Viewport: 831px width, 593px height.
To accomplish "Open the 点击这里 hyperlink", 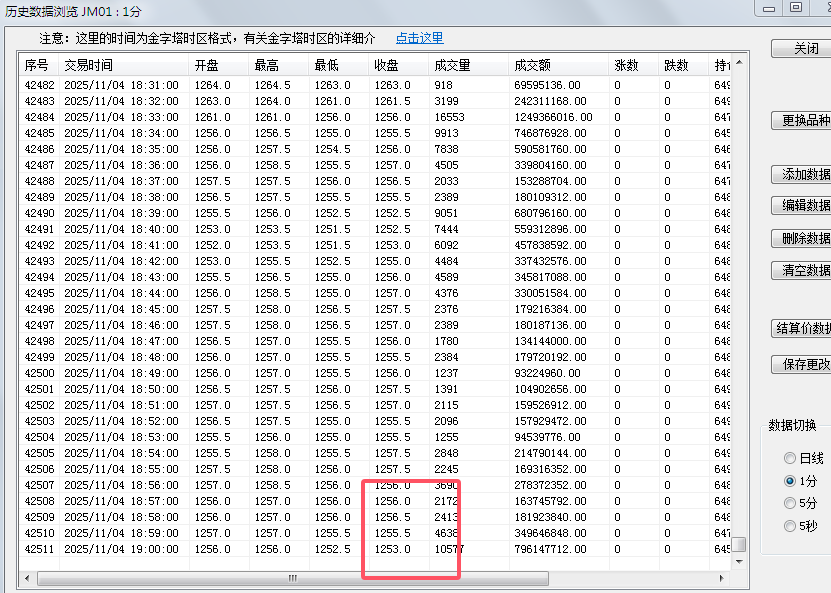I will (x=419, y=38).
